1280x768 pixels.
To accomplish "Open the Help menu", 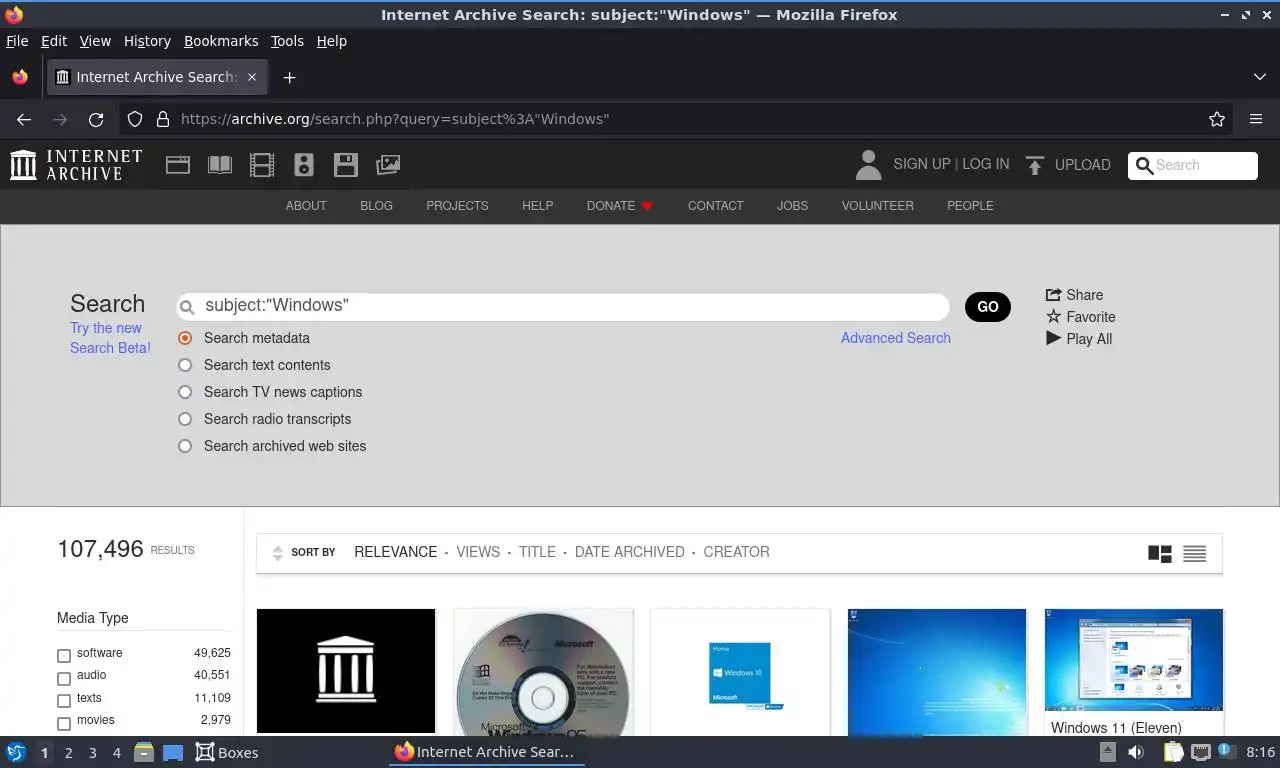I will click(332, 41).
